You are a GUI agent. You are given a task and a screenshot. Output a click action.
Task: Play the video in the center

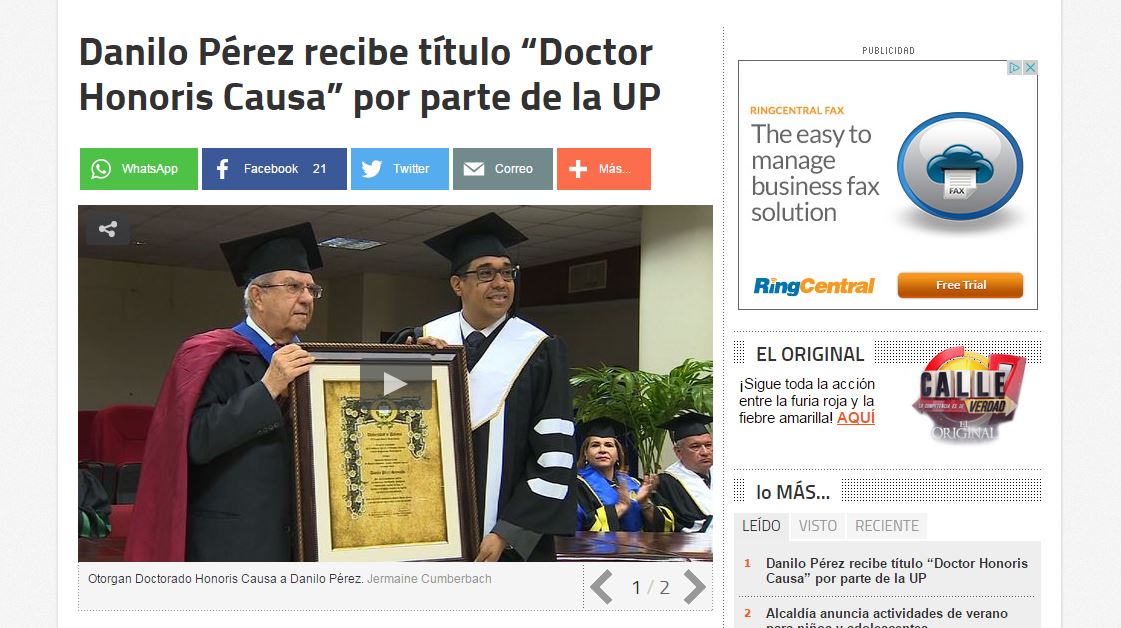click(395, 384)
